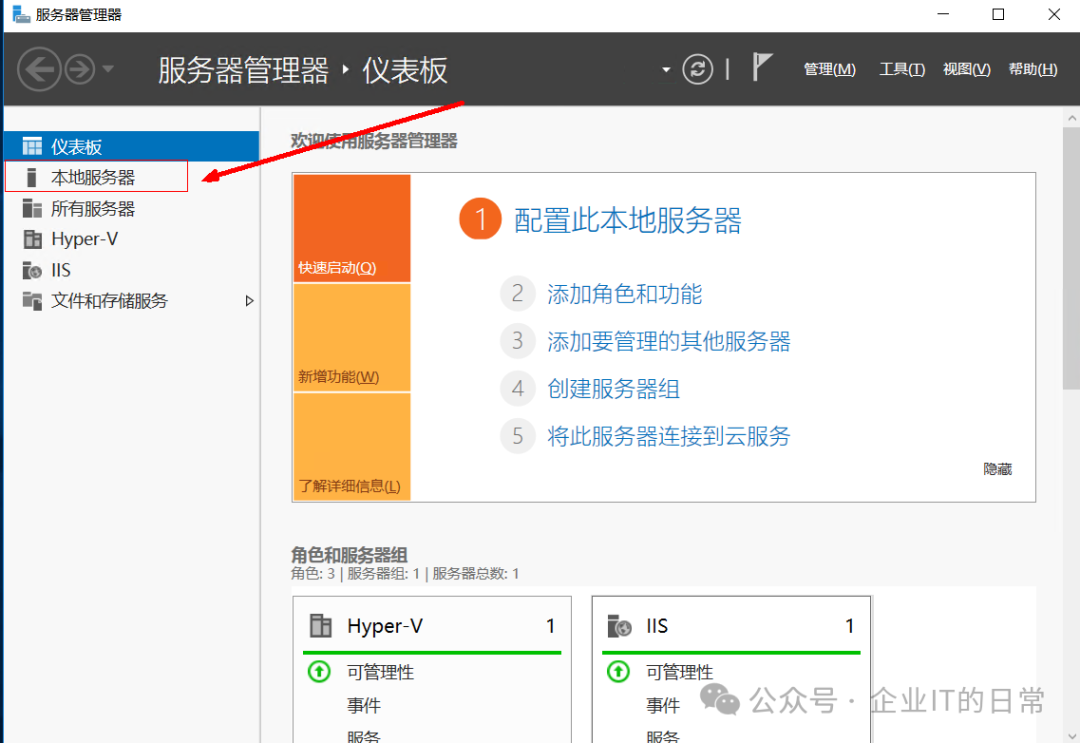Image resolution: width=1080 pixels, height=743 pixels.
Task: Open the 了解详细信息(L) tile
Action: (x=352, y=446)
